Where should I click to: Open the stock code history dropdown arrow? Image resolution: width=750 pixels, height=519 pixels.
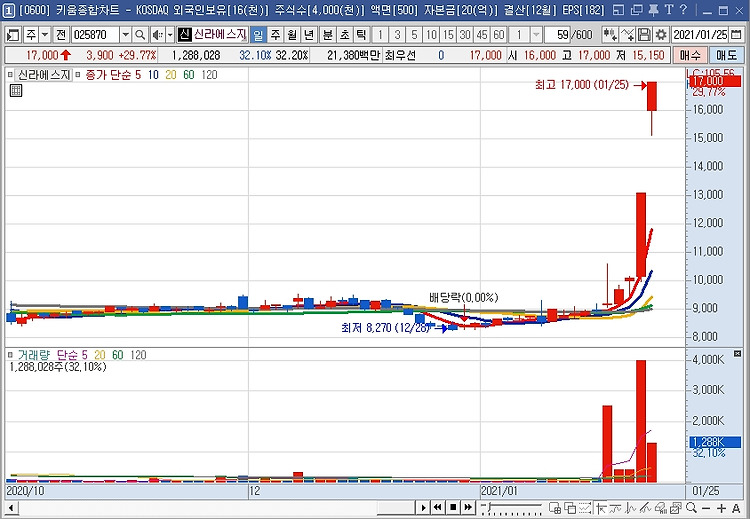(x=125, y=34)
